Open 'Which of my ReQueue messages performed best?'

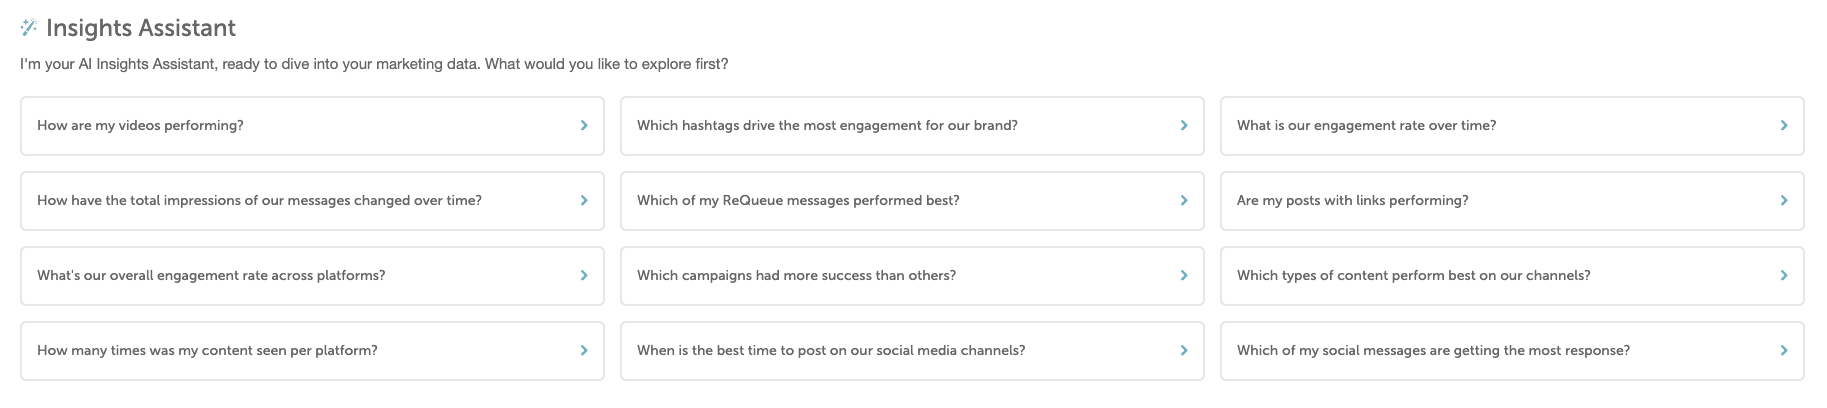[x=912, y=201]
